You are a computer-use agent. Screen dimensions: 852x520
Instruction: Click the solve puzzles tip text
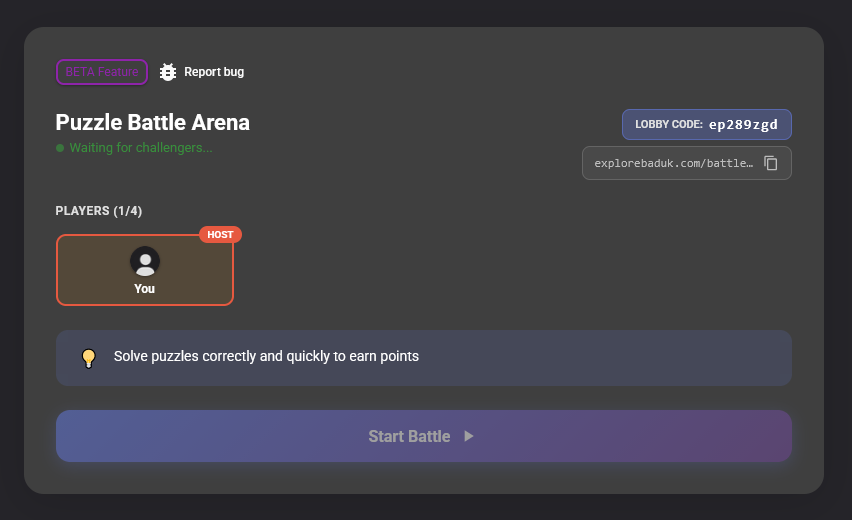click(266, 356)
